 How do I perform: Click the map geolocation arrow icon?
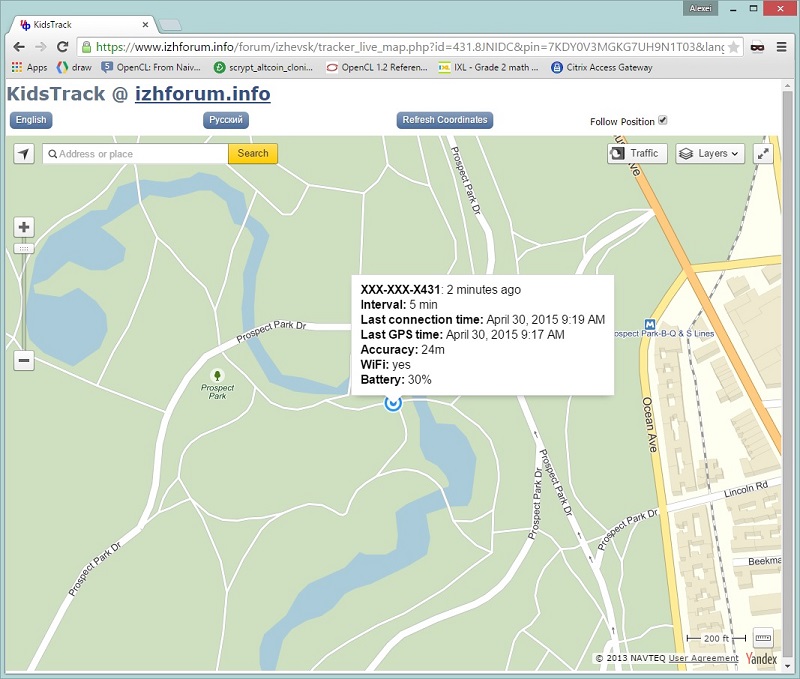[24, 154]
